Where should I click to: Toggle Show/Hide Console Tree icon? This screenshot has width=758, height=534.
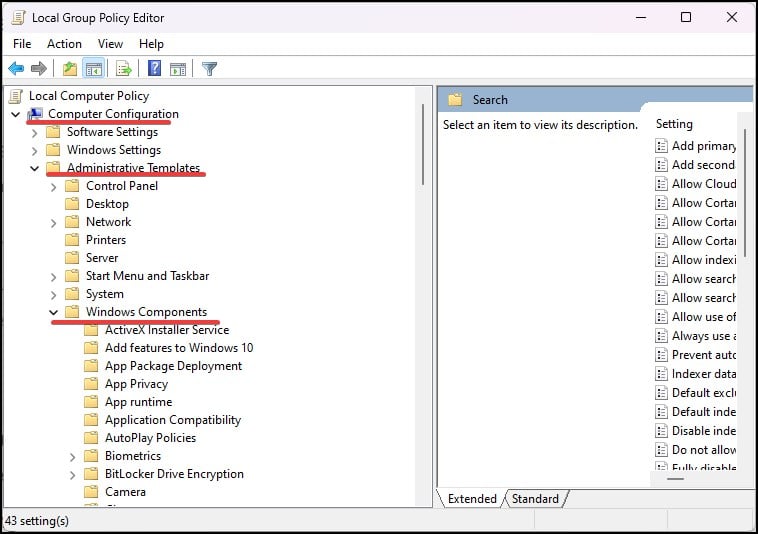coord(94,69)
